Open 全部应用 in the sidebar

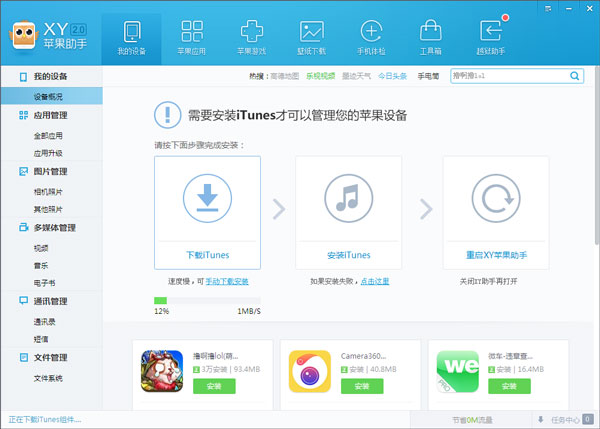[x=48, y=136]
